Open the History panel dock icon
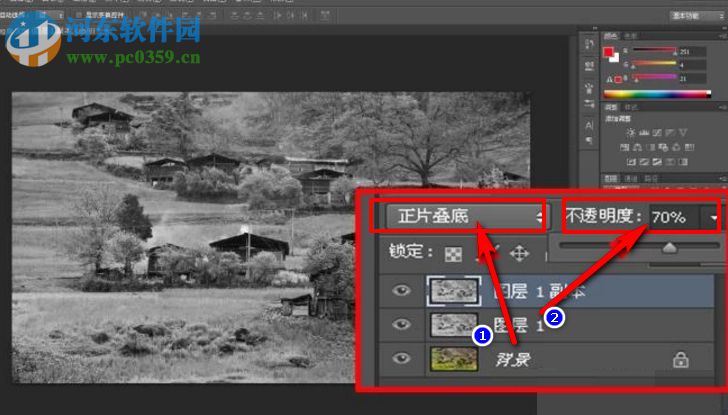 pos(590,44)
